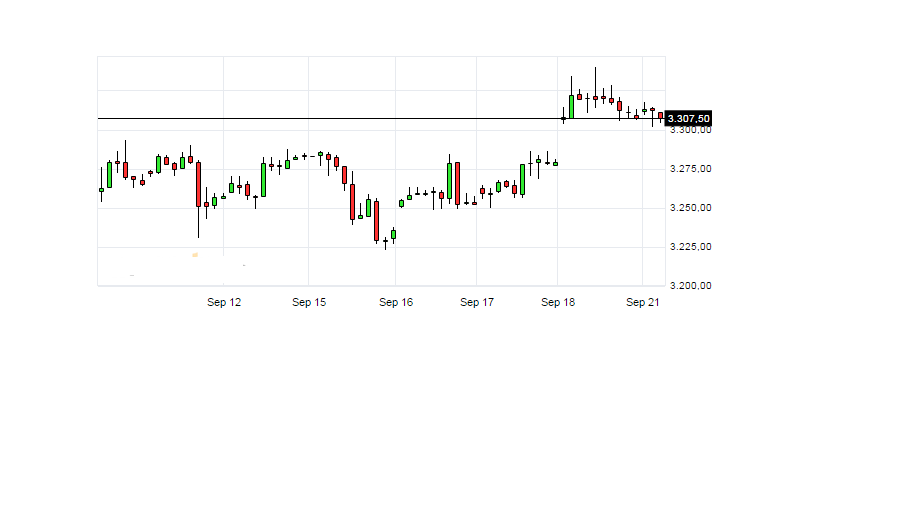Select the 3.225,00 price axis label
The height and width of the screenshot is (530, 903).
690,247
